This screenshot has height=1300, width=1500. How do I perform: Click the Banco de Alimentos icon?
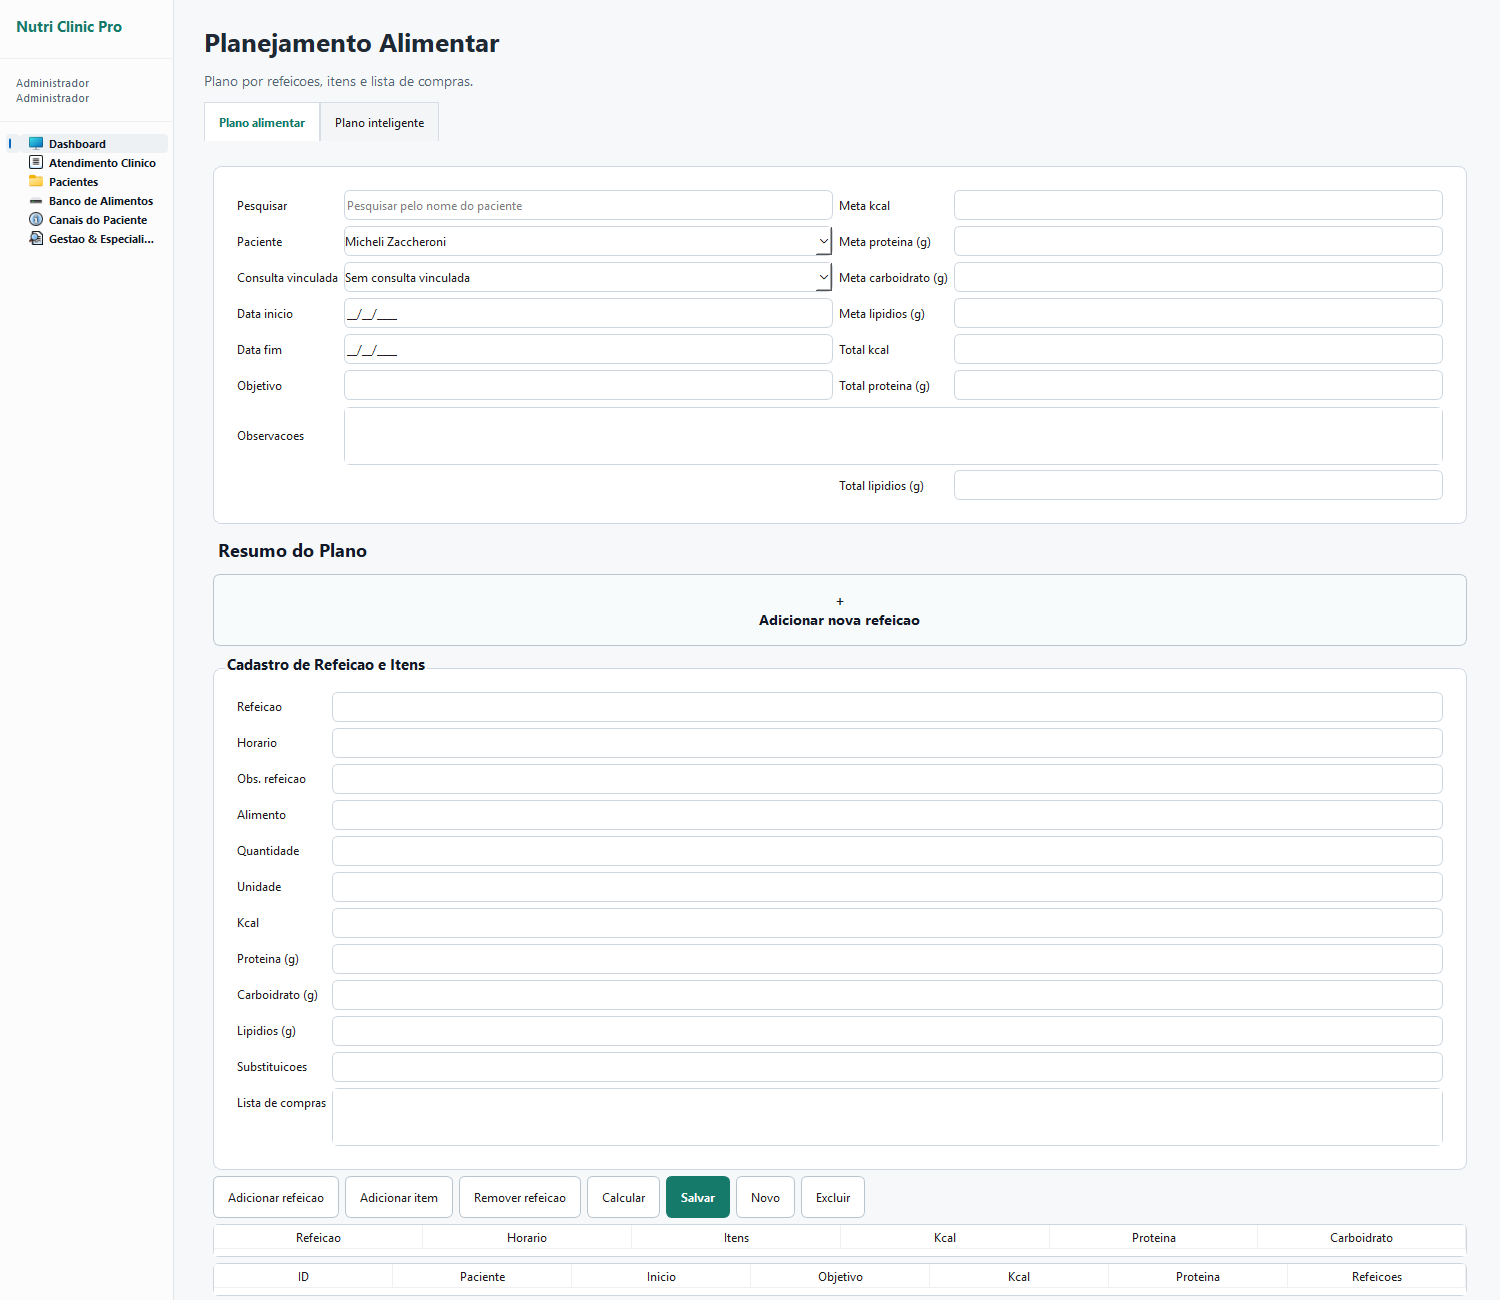(36, 201)
